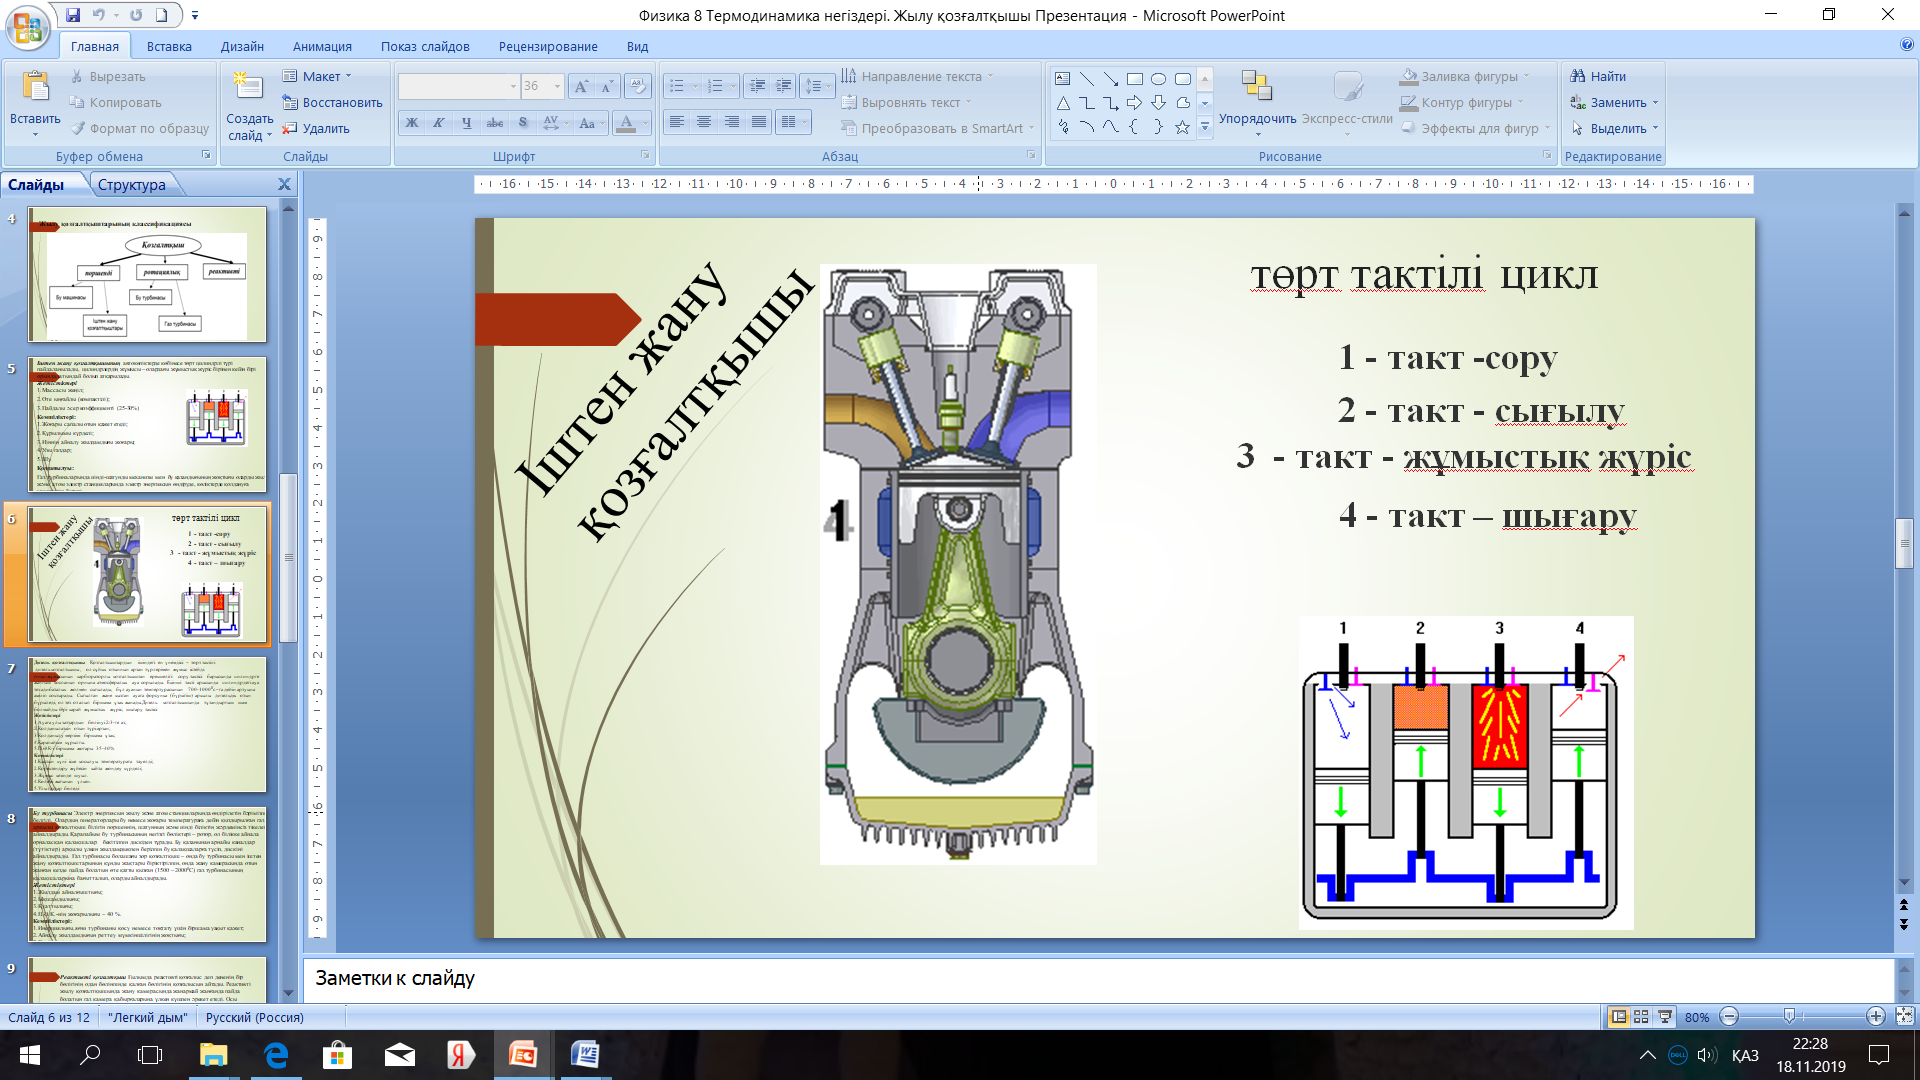Click the Paste (Вставить) icon
This screenshot has width=1920, height=1080.
[35, 88]
